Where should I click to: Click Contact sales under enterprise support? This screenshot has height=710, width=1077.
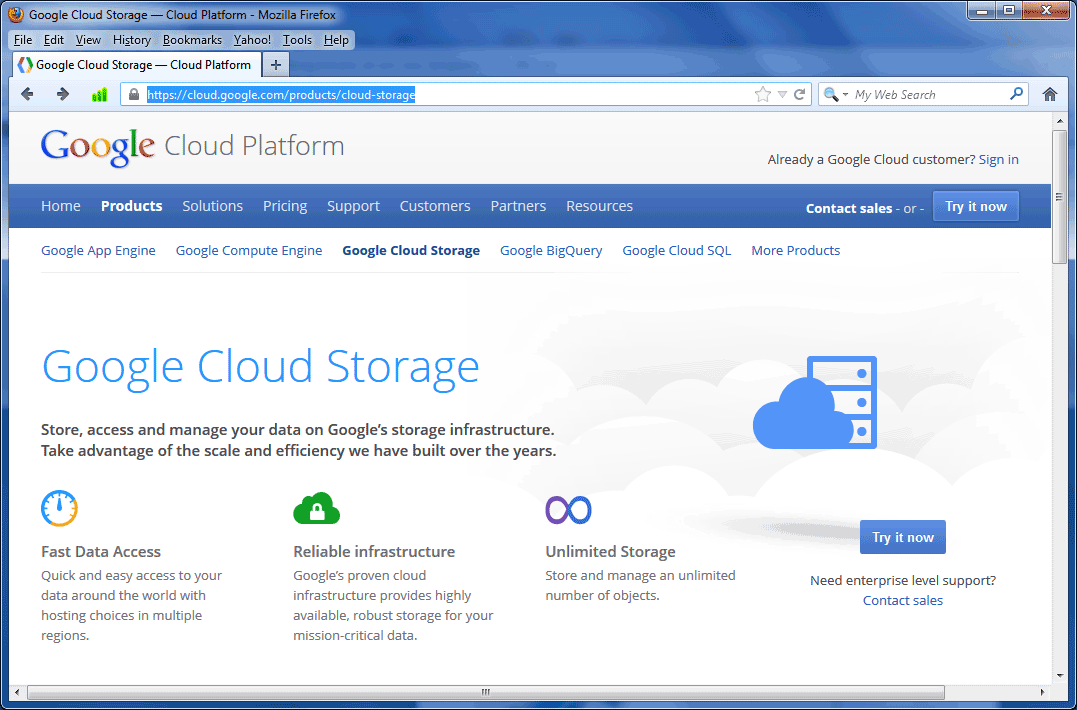(x=903, y=600)
